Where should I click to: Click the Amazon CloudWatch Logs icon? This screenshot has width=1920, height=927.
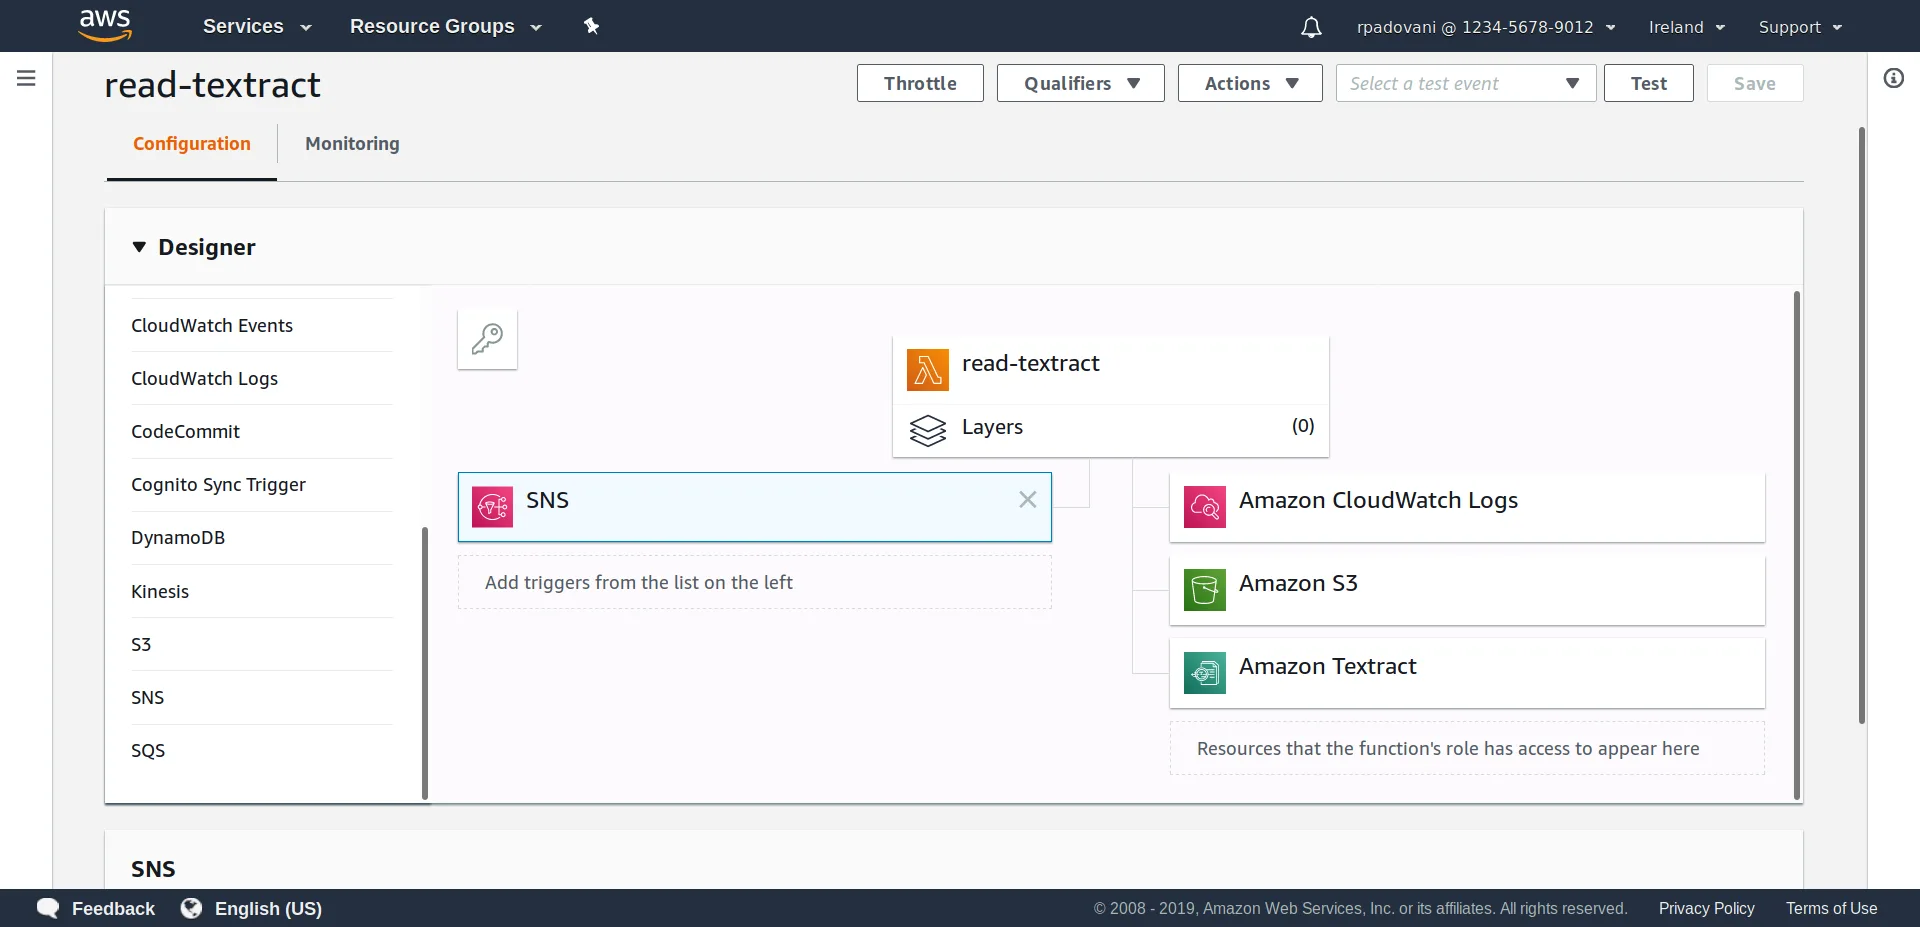coord(1204,507)
